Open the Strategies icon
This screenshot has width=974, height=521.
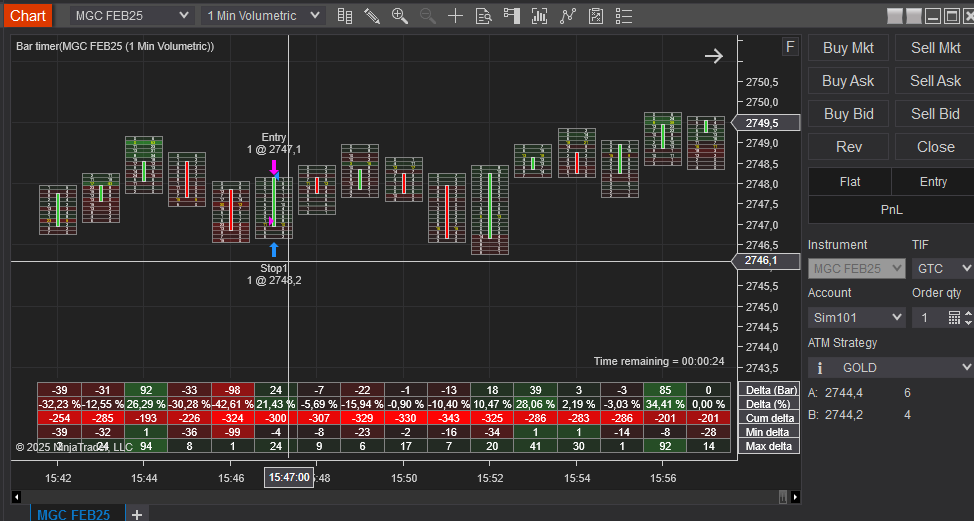[596, 16]
